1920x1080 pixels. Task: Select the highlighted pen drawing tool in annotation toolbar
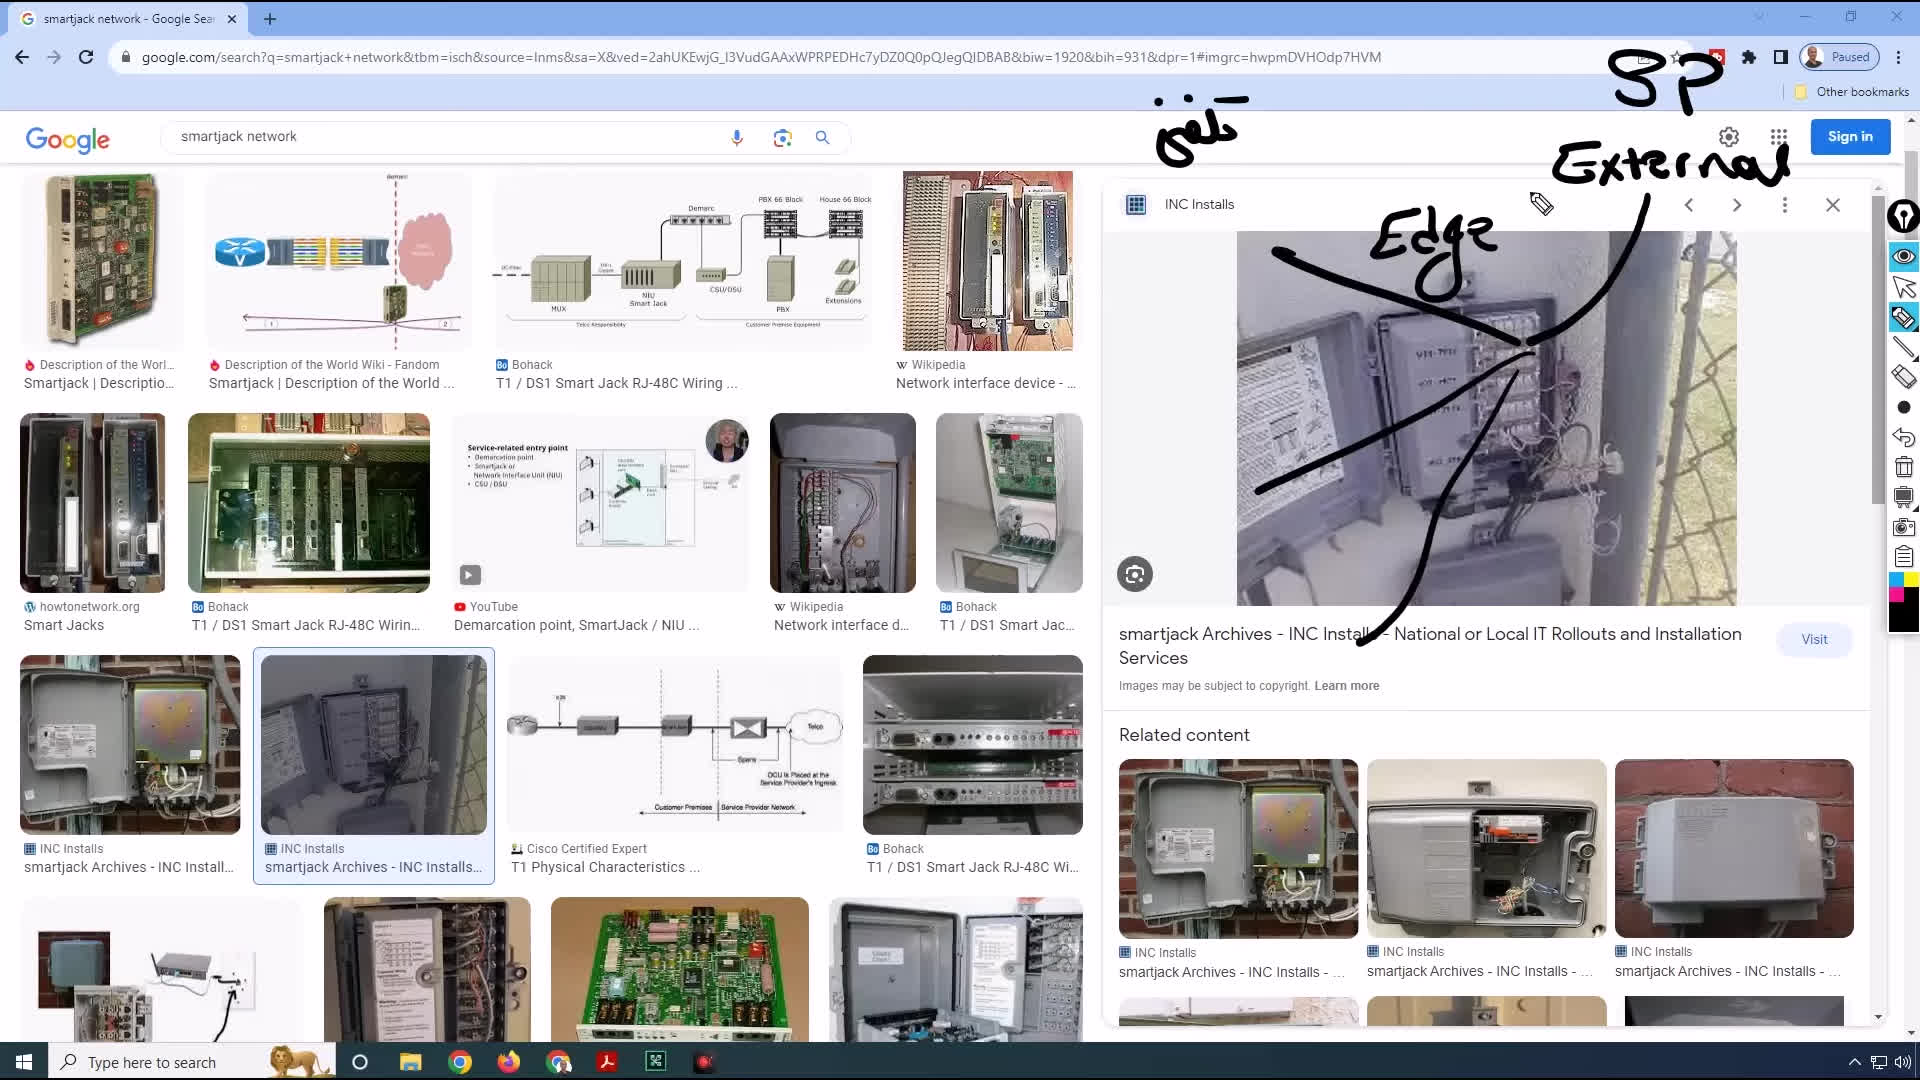click(x=1903, y=318)
